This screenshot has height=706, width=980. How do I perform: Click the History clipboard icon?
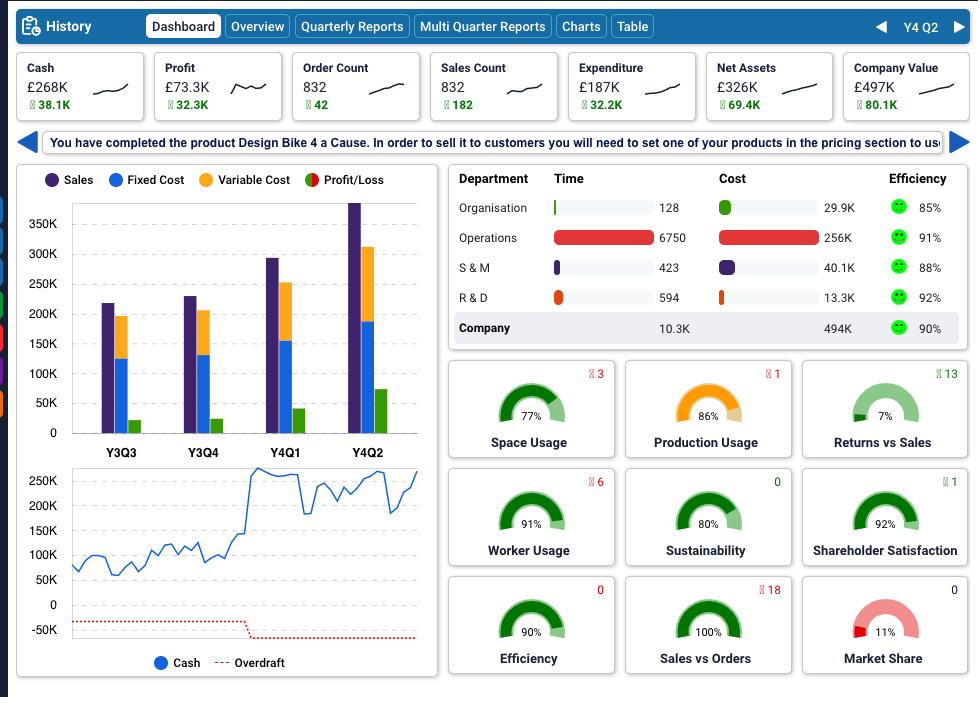tap(31, 27)
